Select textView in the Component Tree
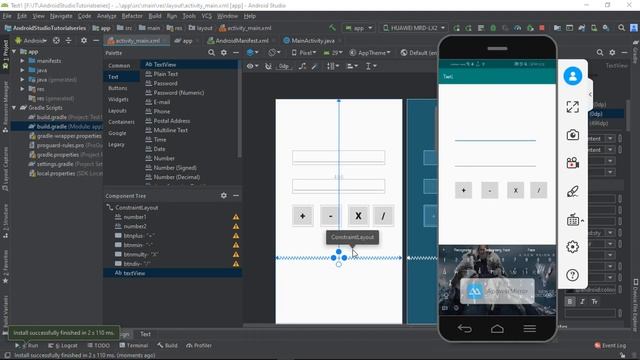The height and width of the screenshot is (360, 640). point(173,273)
